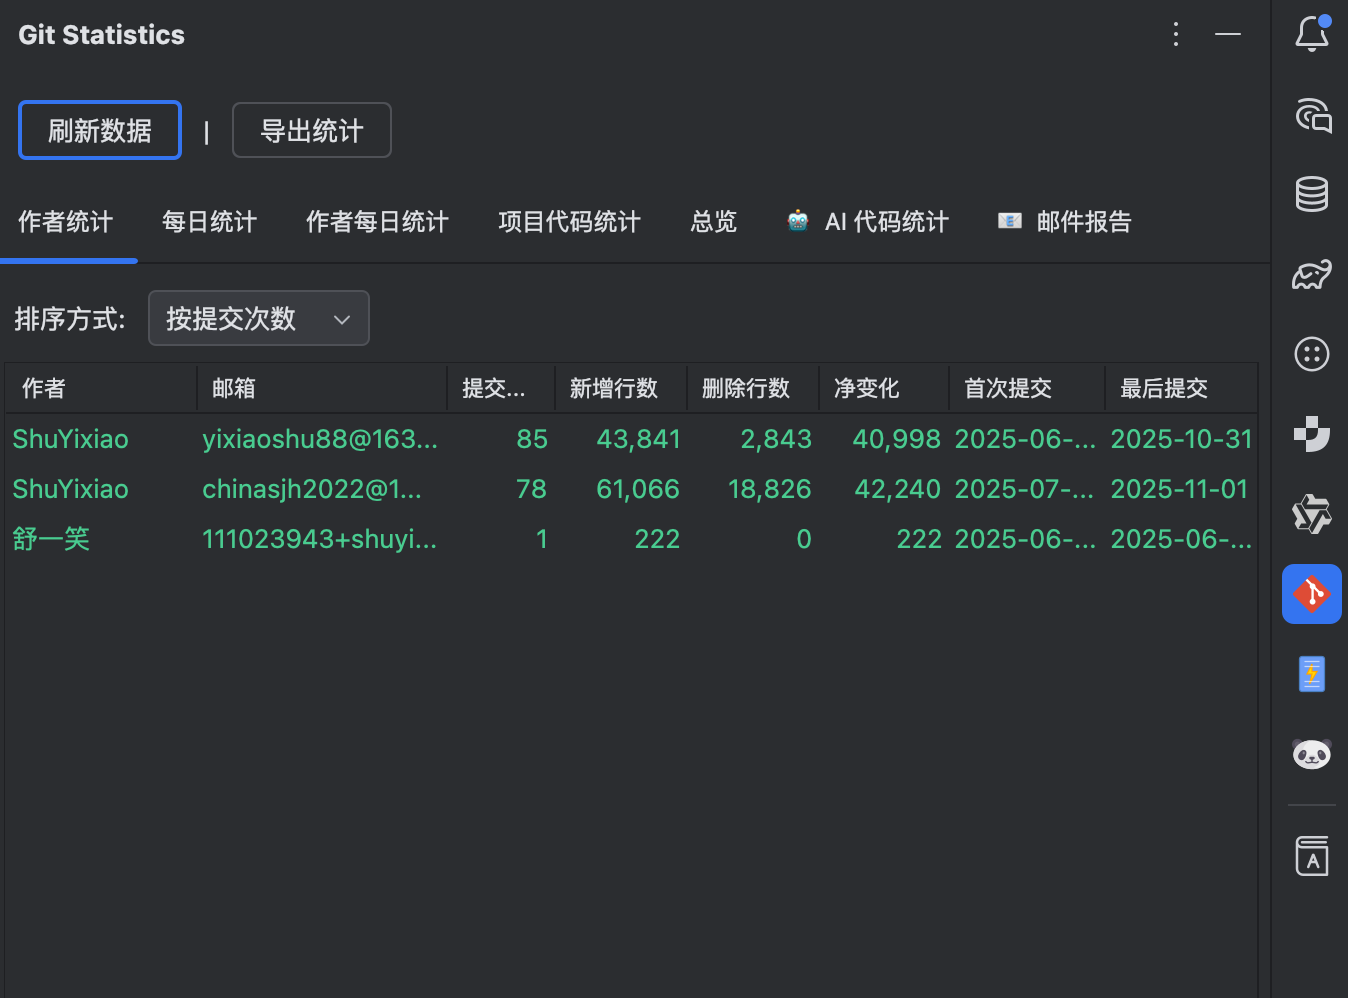Click the screen-share chat icon below notifications
The height and width of the screenshot is (998, 1348).
coord(1311,116)
